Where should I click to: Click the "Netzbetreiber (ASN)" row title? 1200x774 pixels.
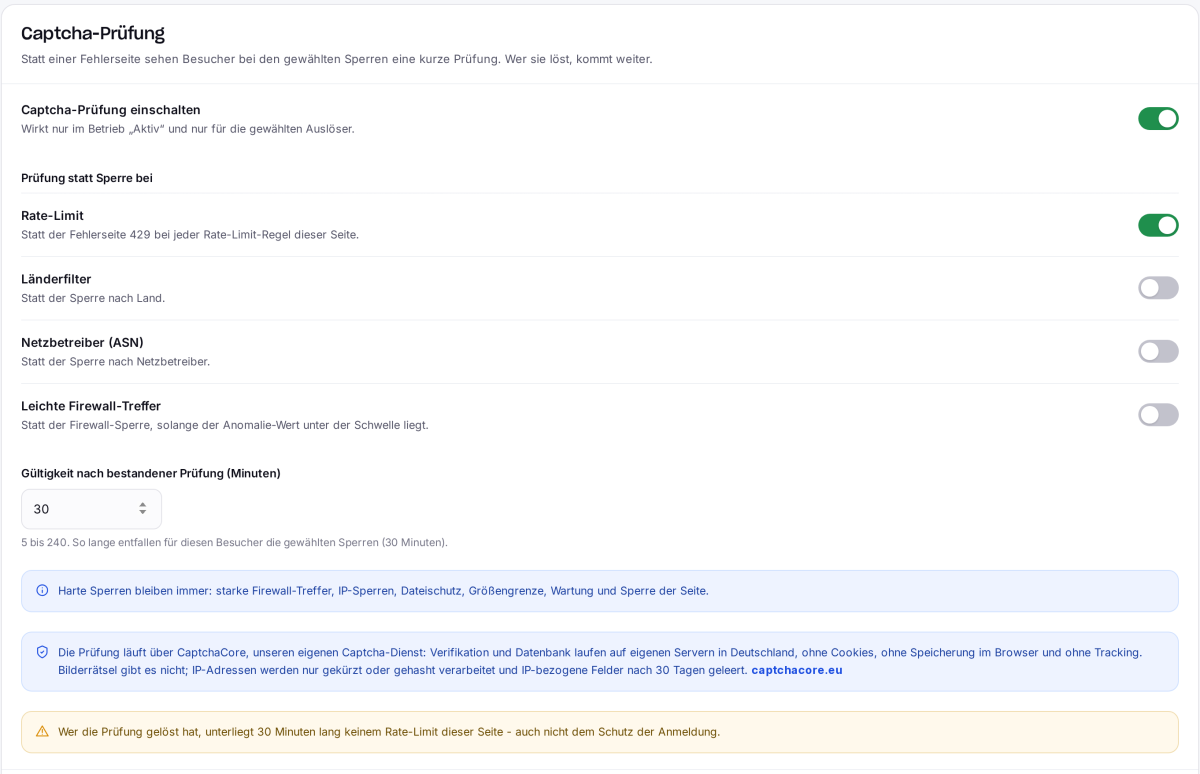pyautogui.click(x=82, y=342)
